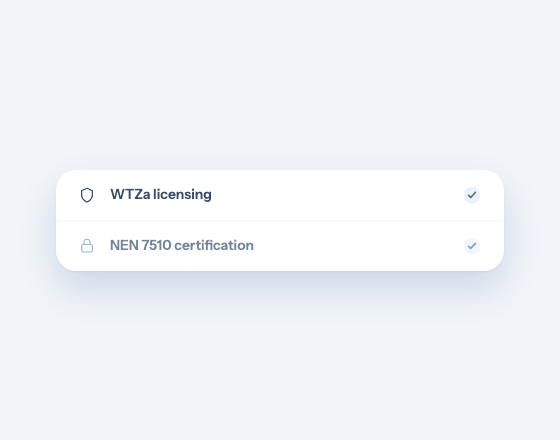Expand the NEN 7510 certification row
Viewport: 560px width, 440px height.
point(280,246)
